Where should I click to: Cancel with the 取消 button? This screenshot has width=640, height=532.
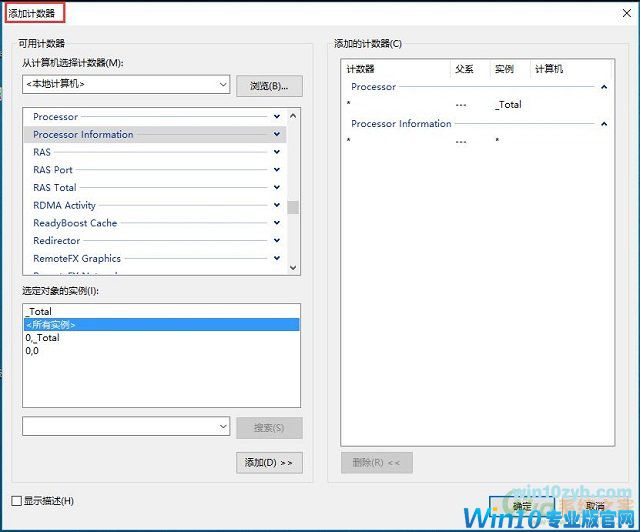[595, 506]
